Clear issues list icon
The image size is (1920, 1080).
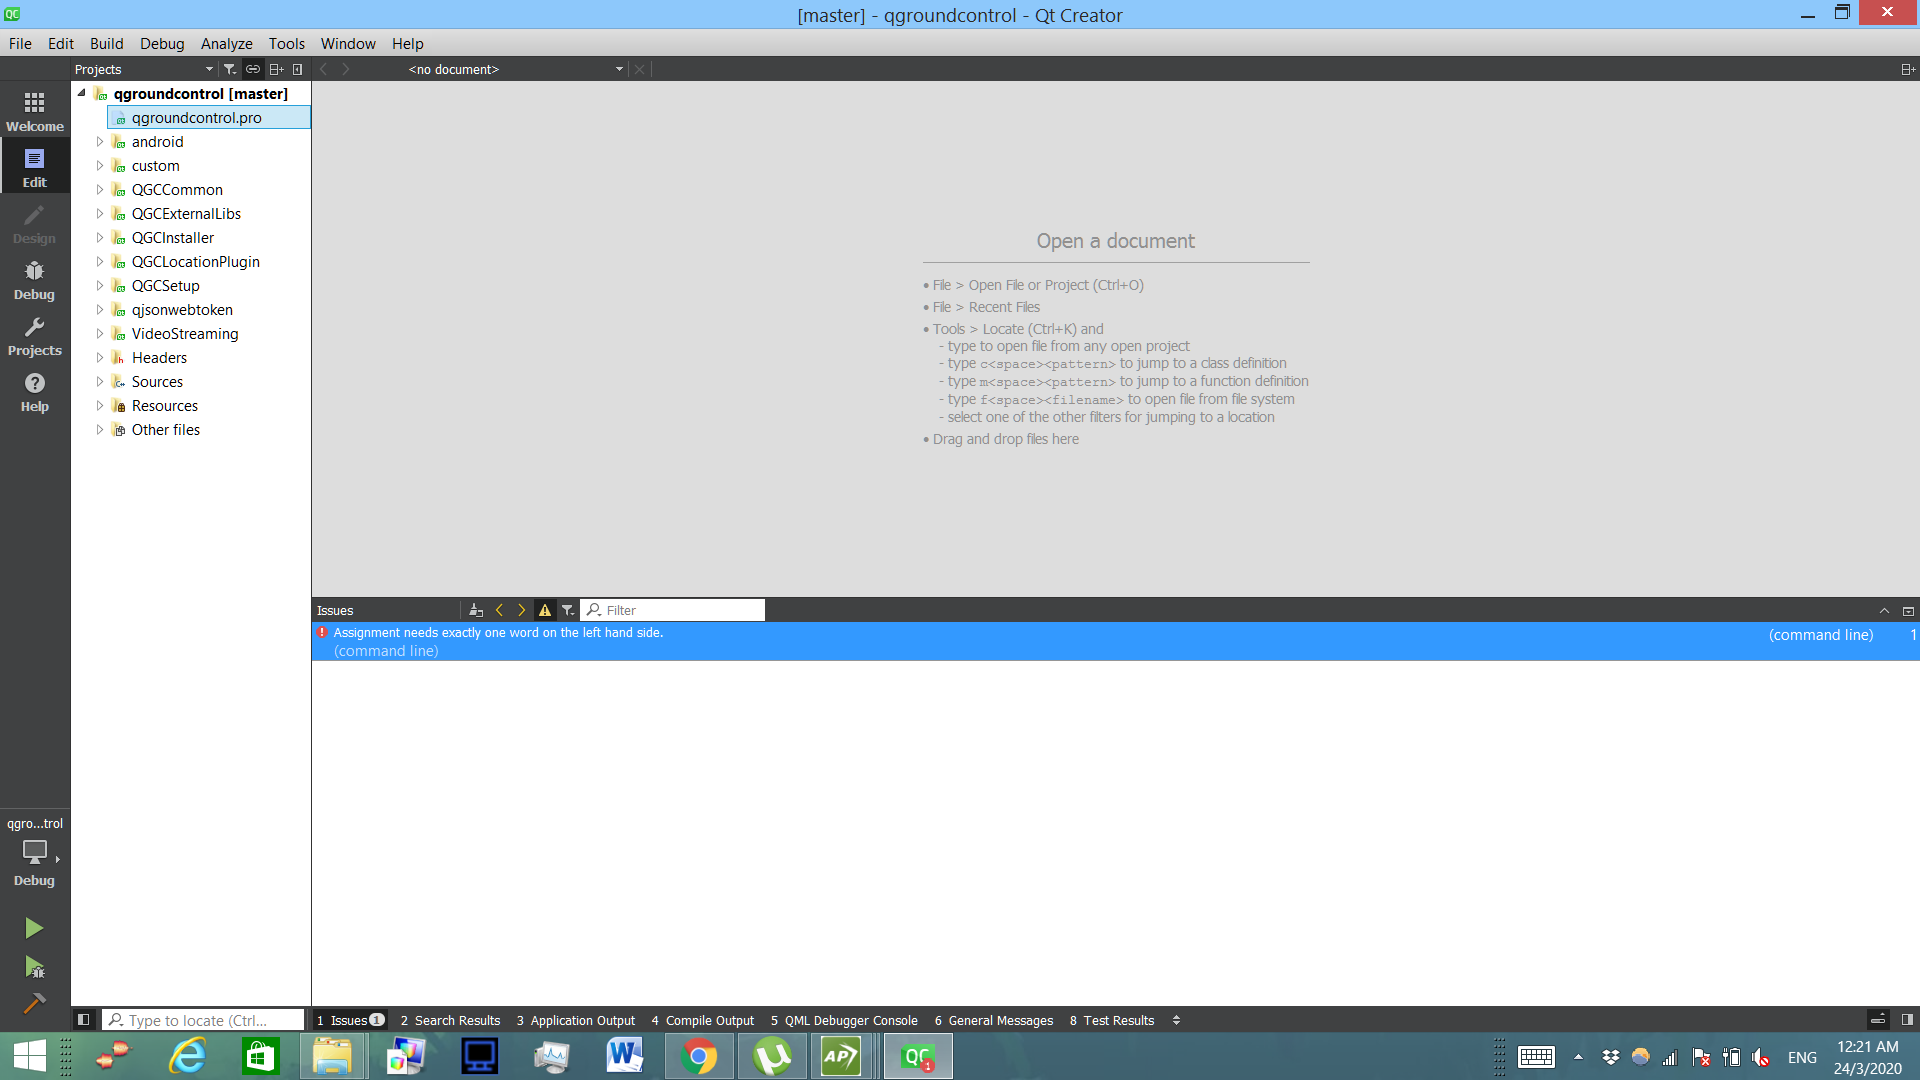pyautogui.click(x=476, y=610)
